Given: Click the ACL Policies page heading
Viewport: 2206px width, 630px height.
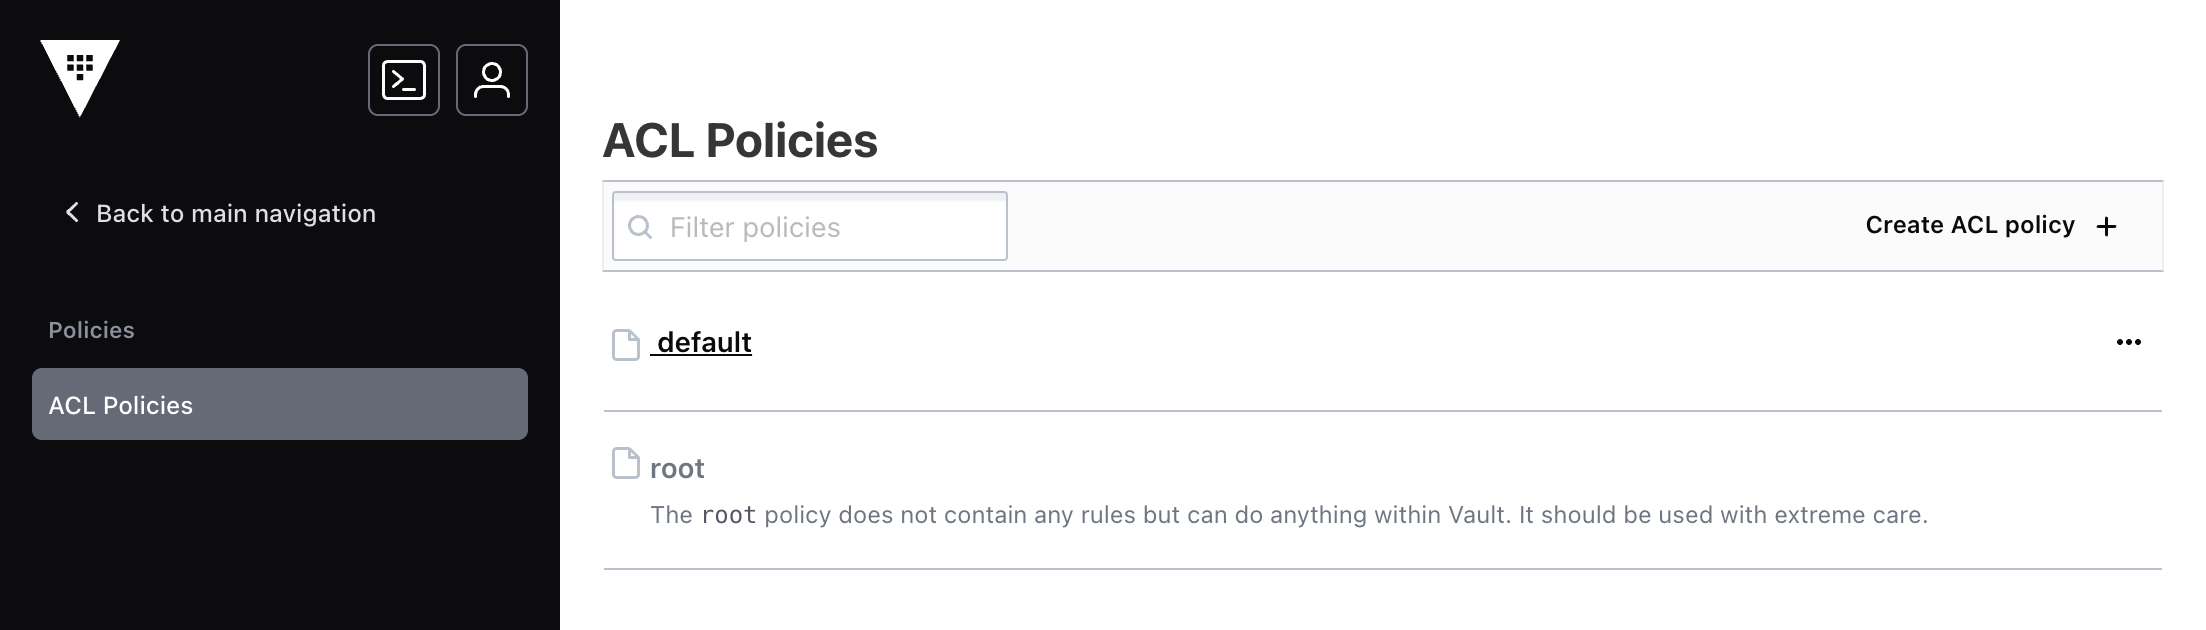Looking at the screenshot, I should pyautogui.click(x=740, y=140).
